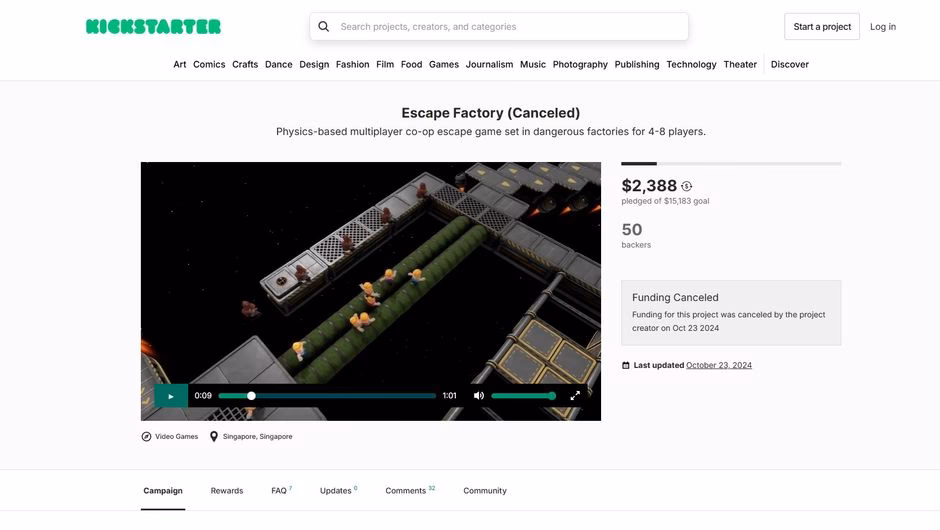This screenshot has width=940, height=530.
Task: Switch to the FAQ tab
Action: pyautogui.click(x=281, y=490)
